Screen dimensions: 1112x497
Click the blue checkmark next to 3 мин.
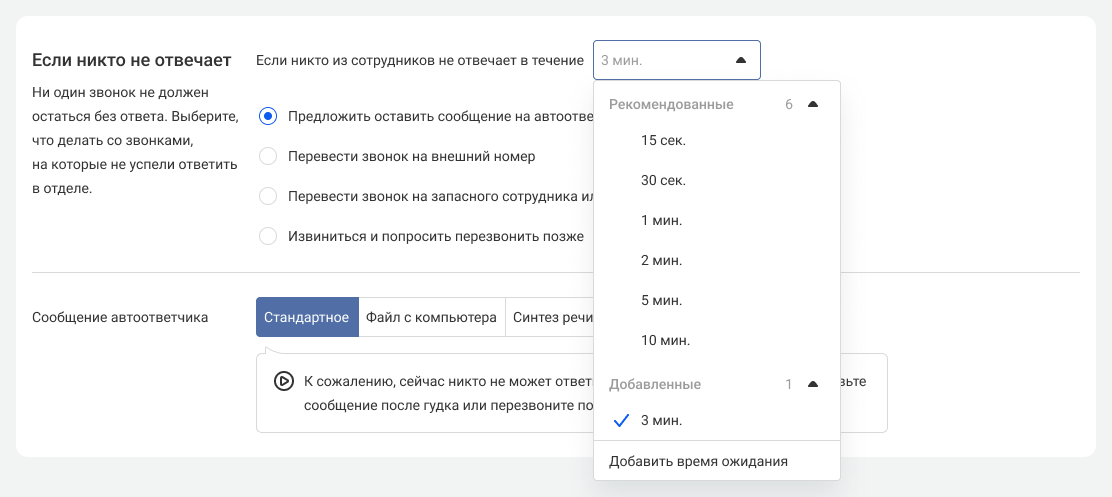pos(621,421)
